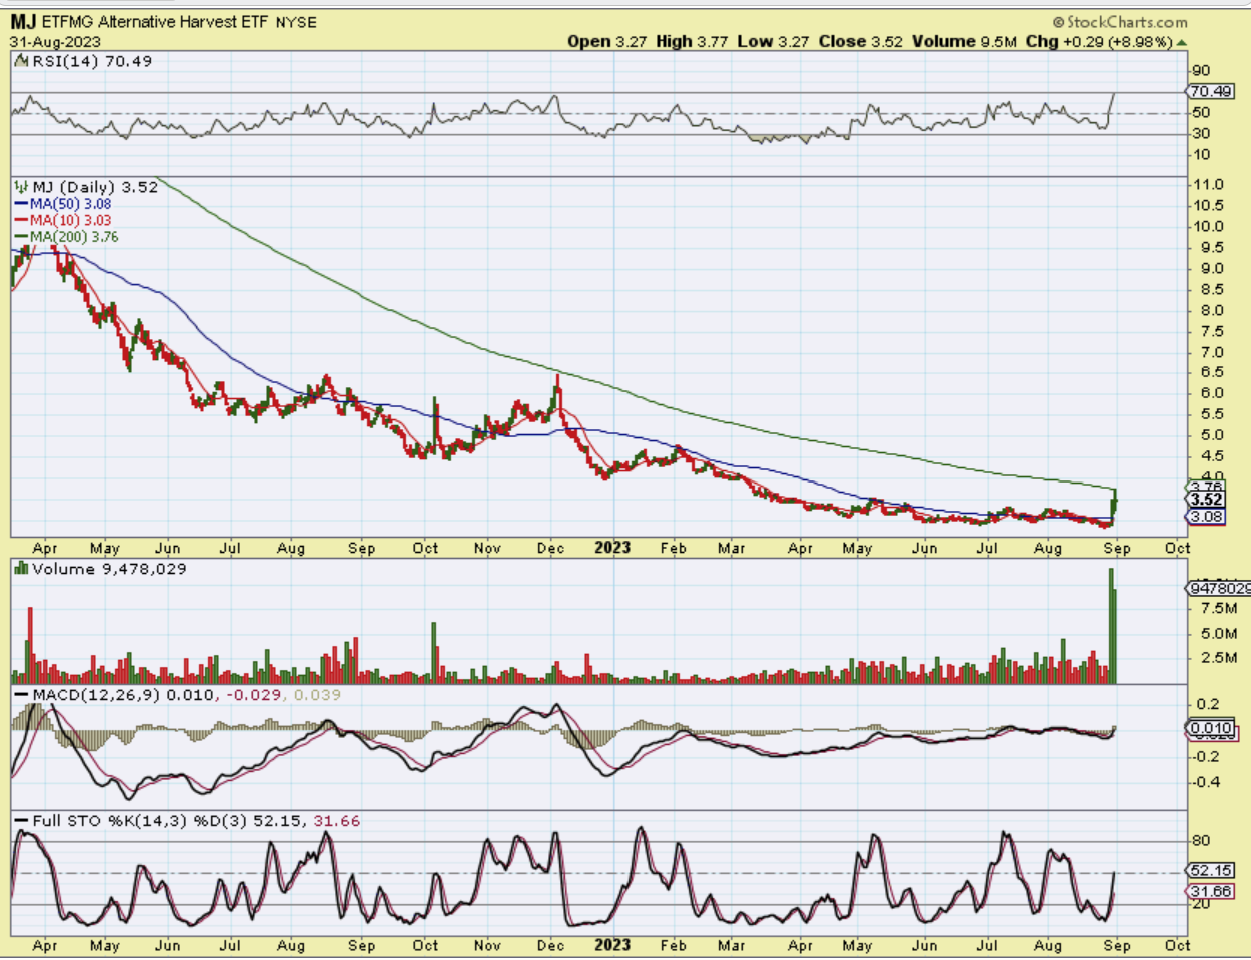
Task: Click the volume bars icon beside Volume 9,478,029
Action: point(21,569)
